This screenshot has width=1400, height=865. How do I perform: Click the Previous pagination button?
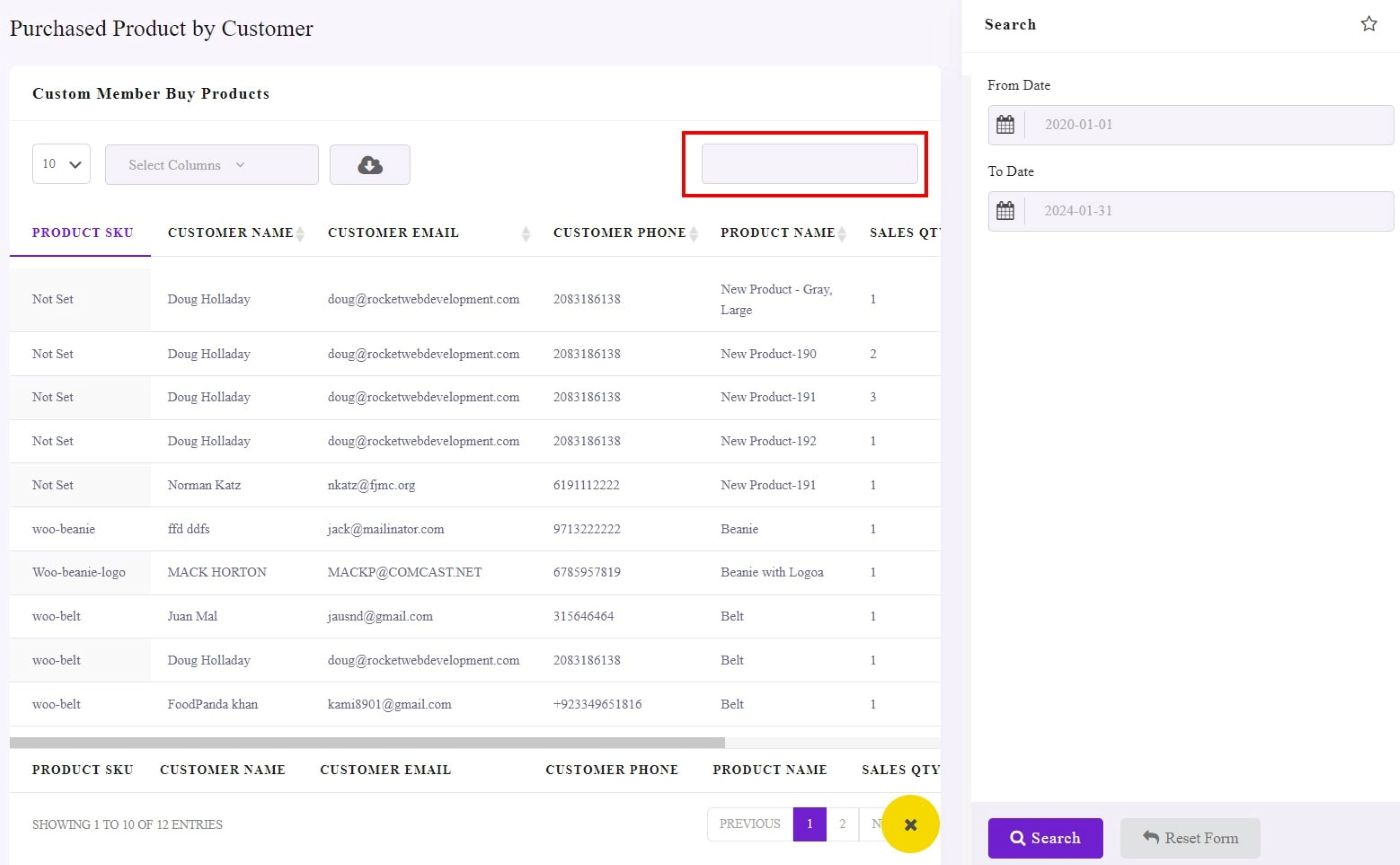pyautogui.click(x=750, y=824)
